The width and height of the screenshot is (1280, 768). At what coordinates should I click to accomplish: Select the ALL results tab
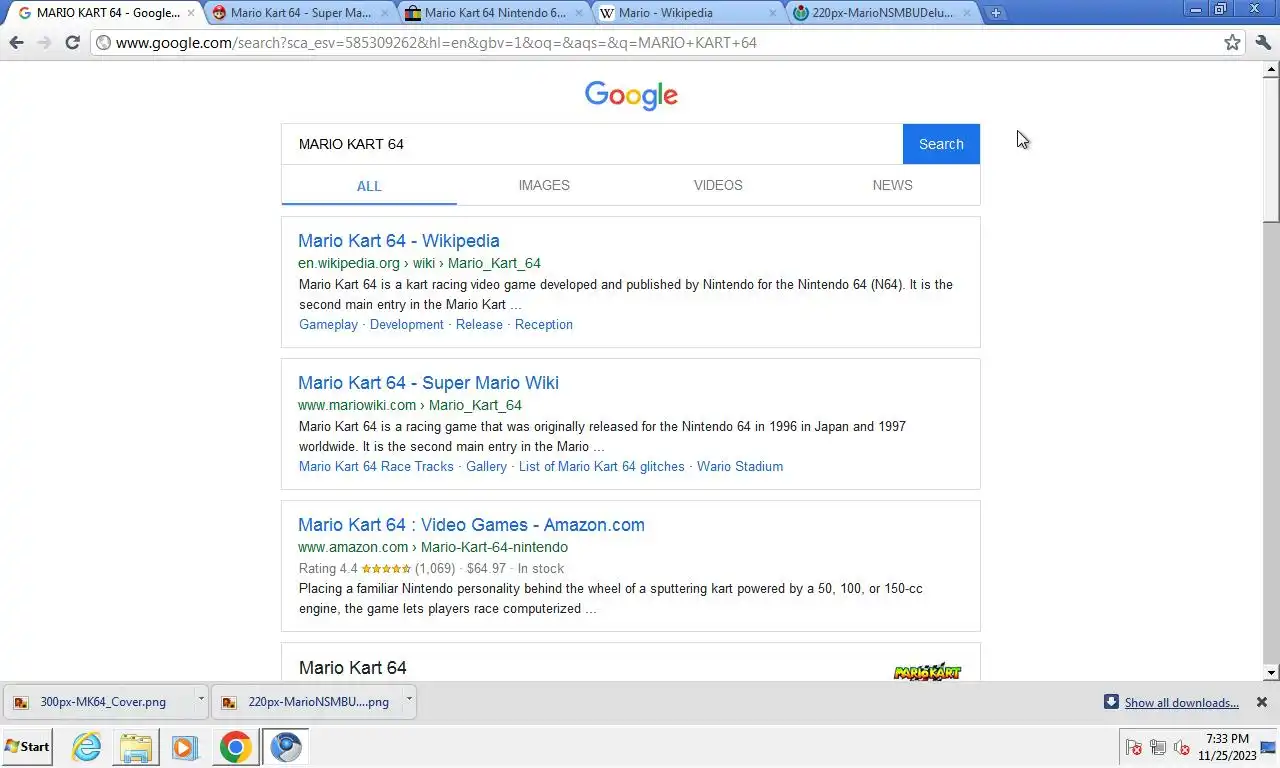369,185
